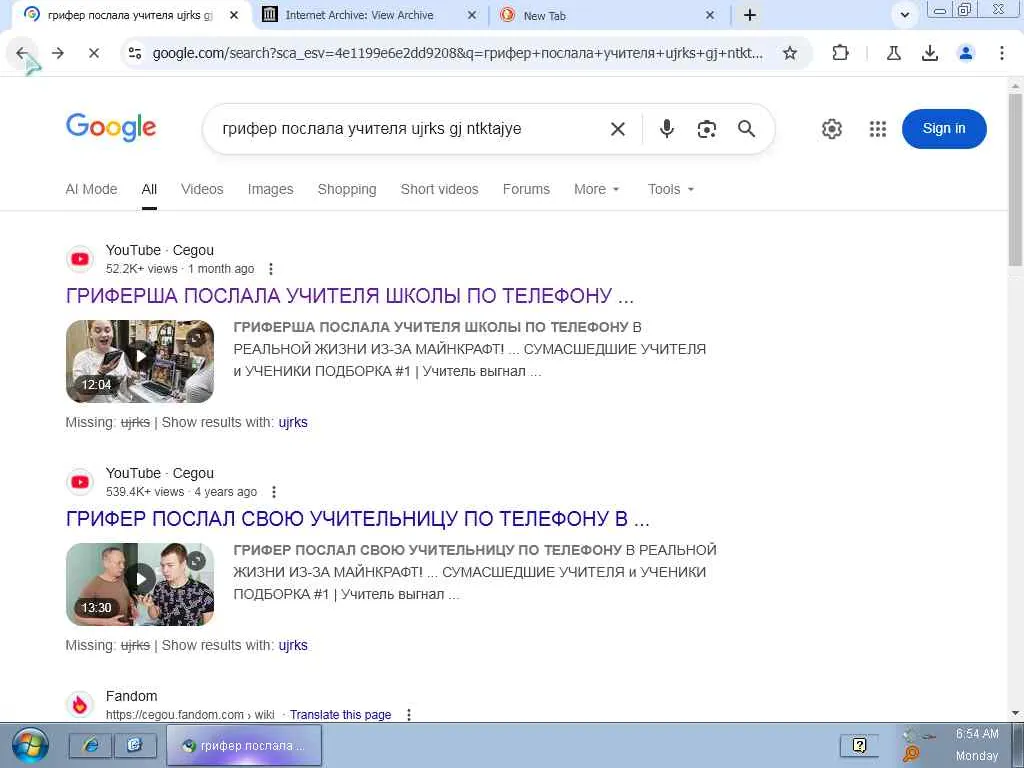Stop page loading with the X button
1024x768 pixels.
coord(94,53)
